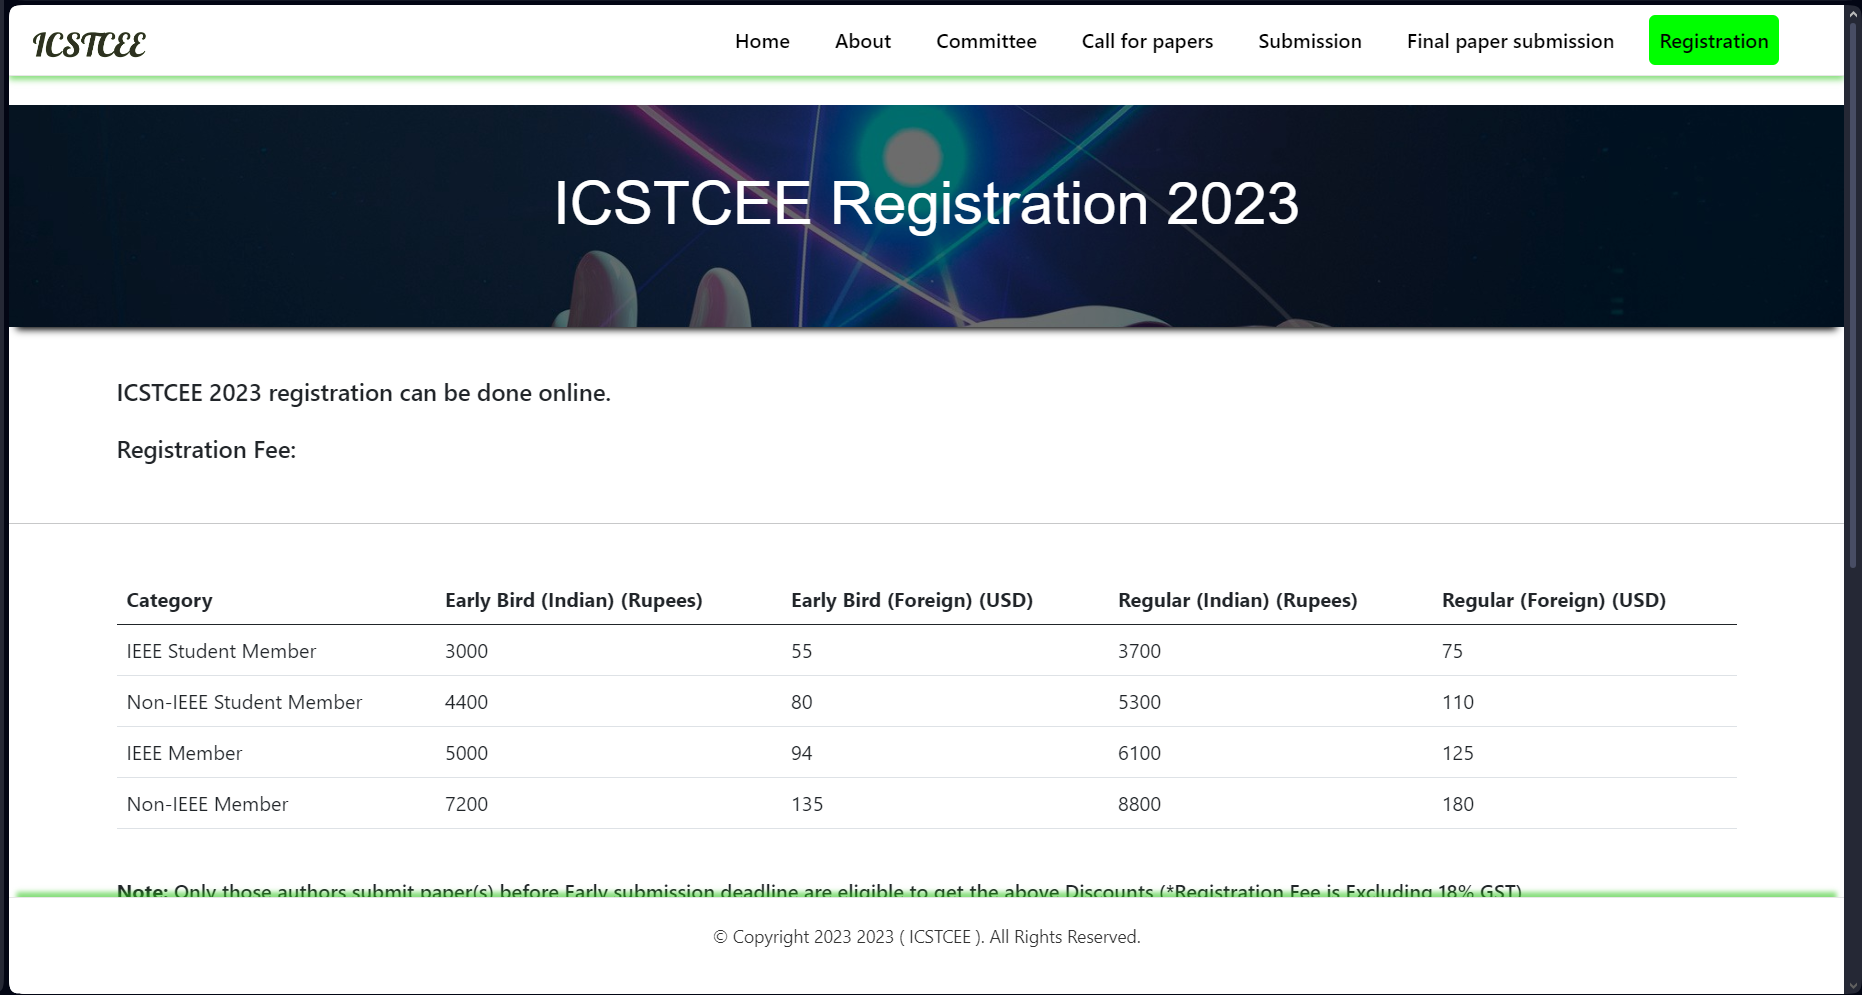The width and height of the screenshot is (1862, 995).
Task: Go to the About page
Action: click(x=863, y=41)
